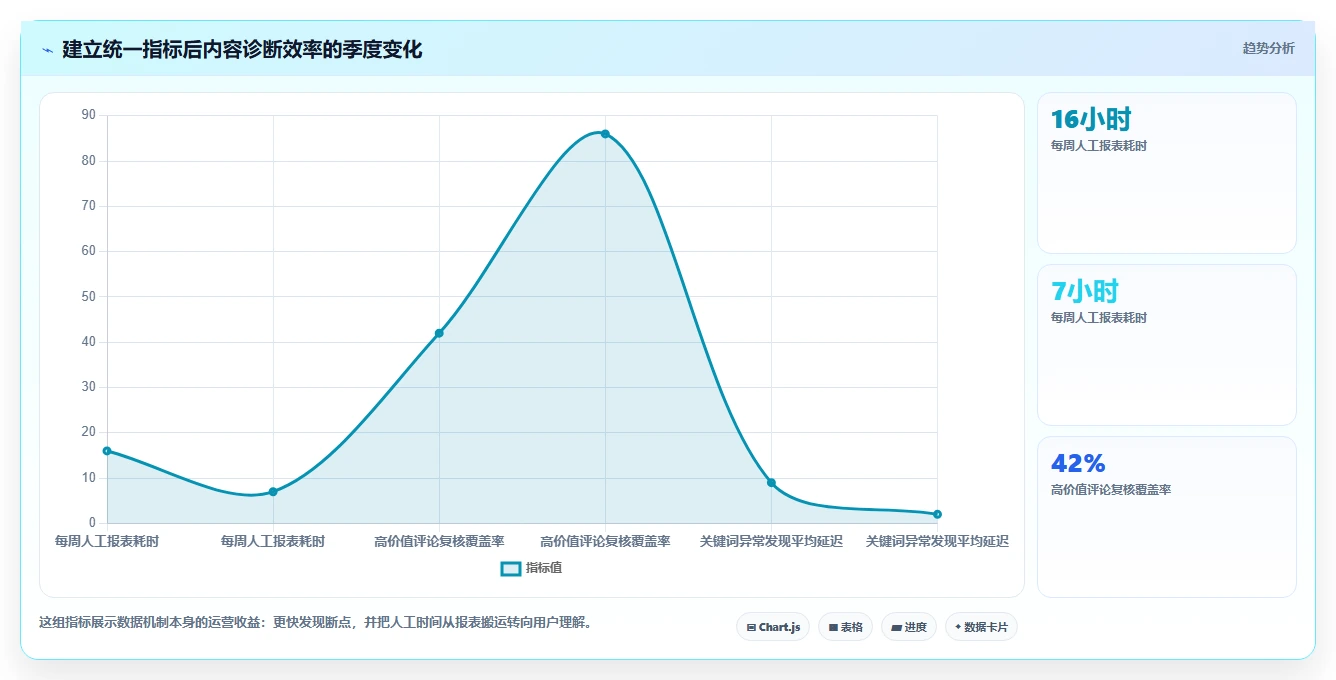Click the title 建立统一指标后内容诊断效率的季度变化
Image resolution: width=1336 pixels, height=680 pixels.
tap(242, 49)
